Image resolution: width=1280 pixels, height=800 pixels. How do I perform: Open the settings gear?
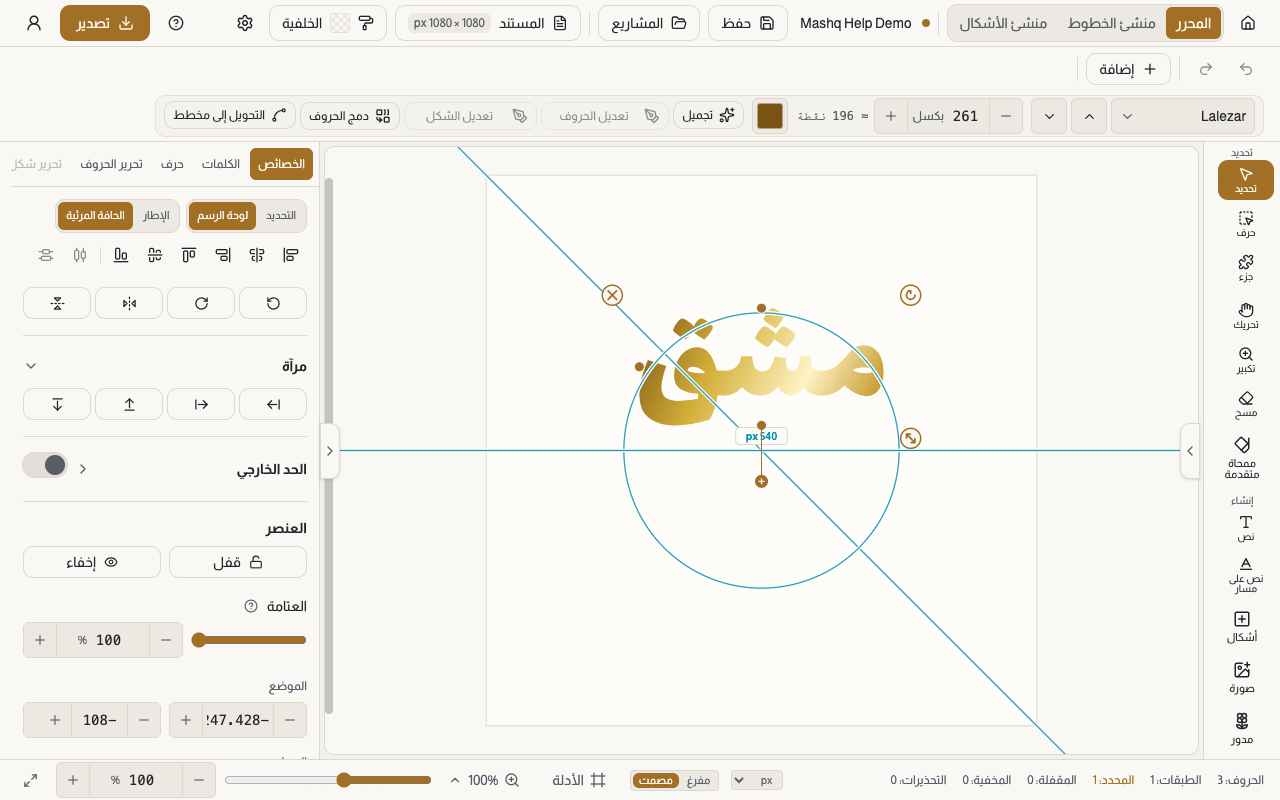click(x=245, y=23)
